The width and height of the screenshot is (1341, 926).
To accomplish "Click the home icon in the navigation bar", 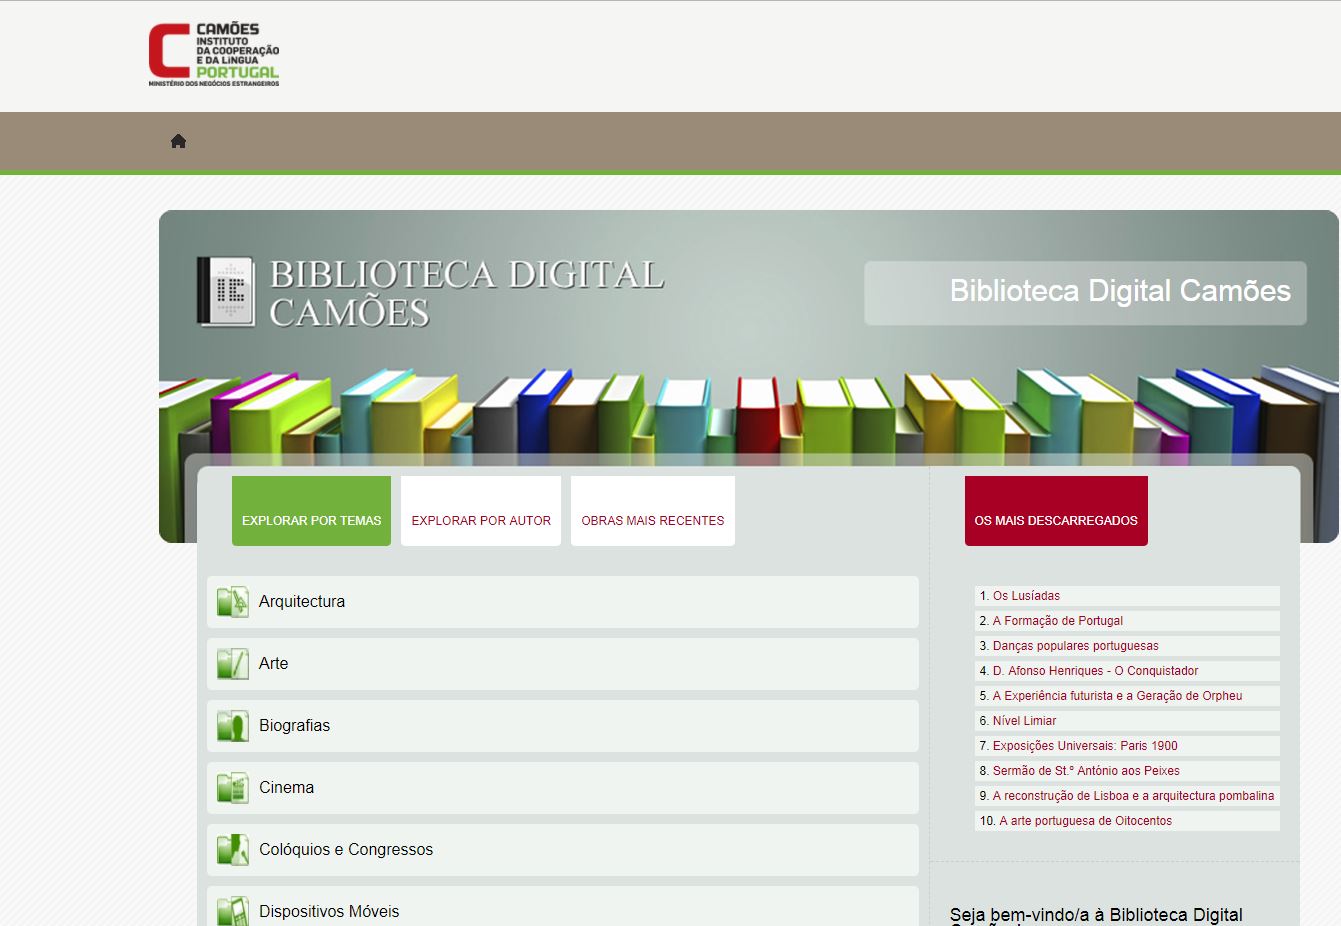I will 178,141.
